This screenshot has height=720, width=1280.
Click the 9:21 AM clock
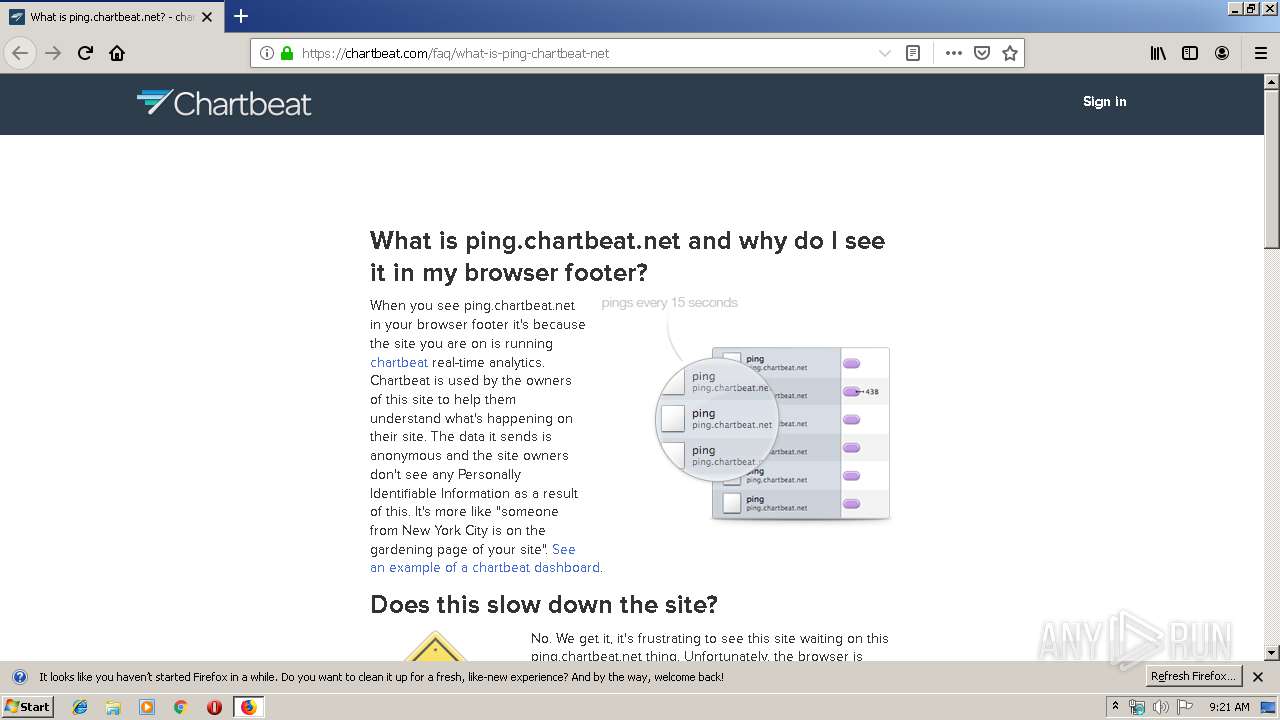coord(1229,707)
